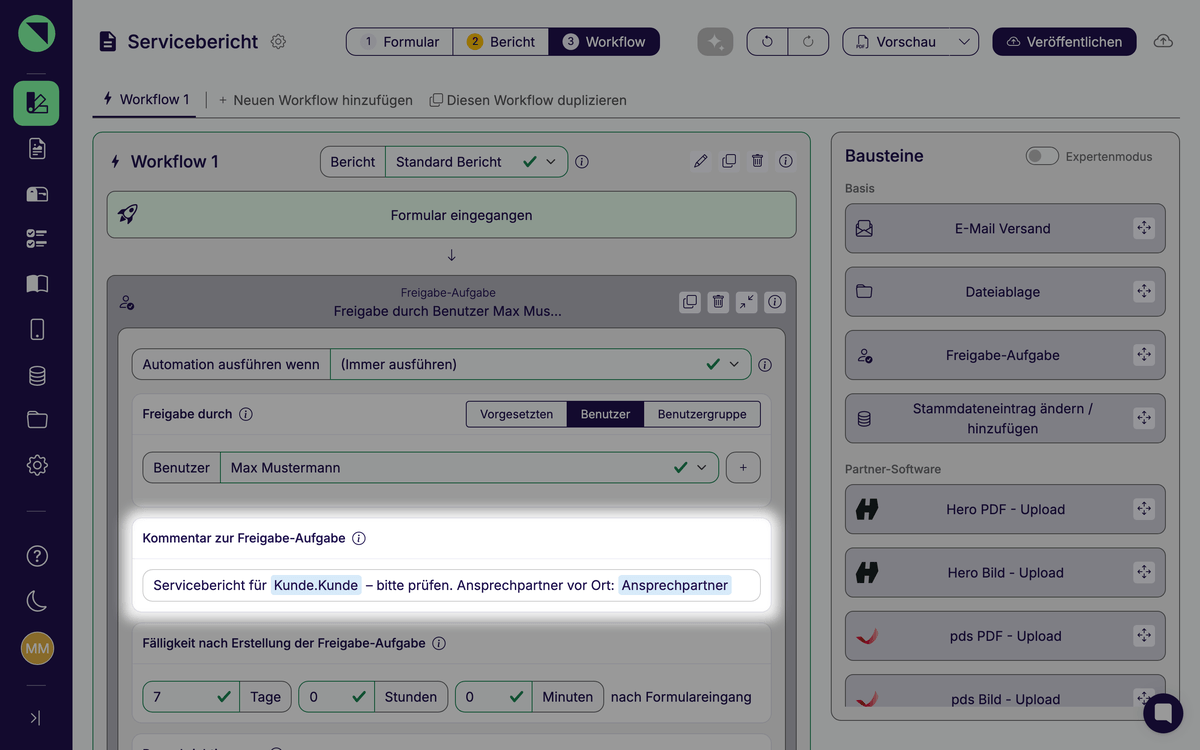Click the AI sparkle button

(715, 42)
